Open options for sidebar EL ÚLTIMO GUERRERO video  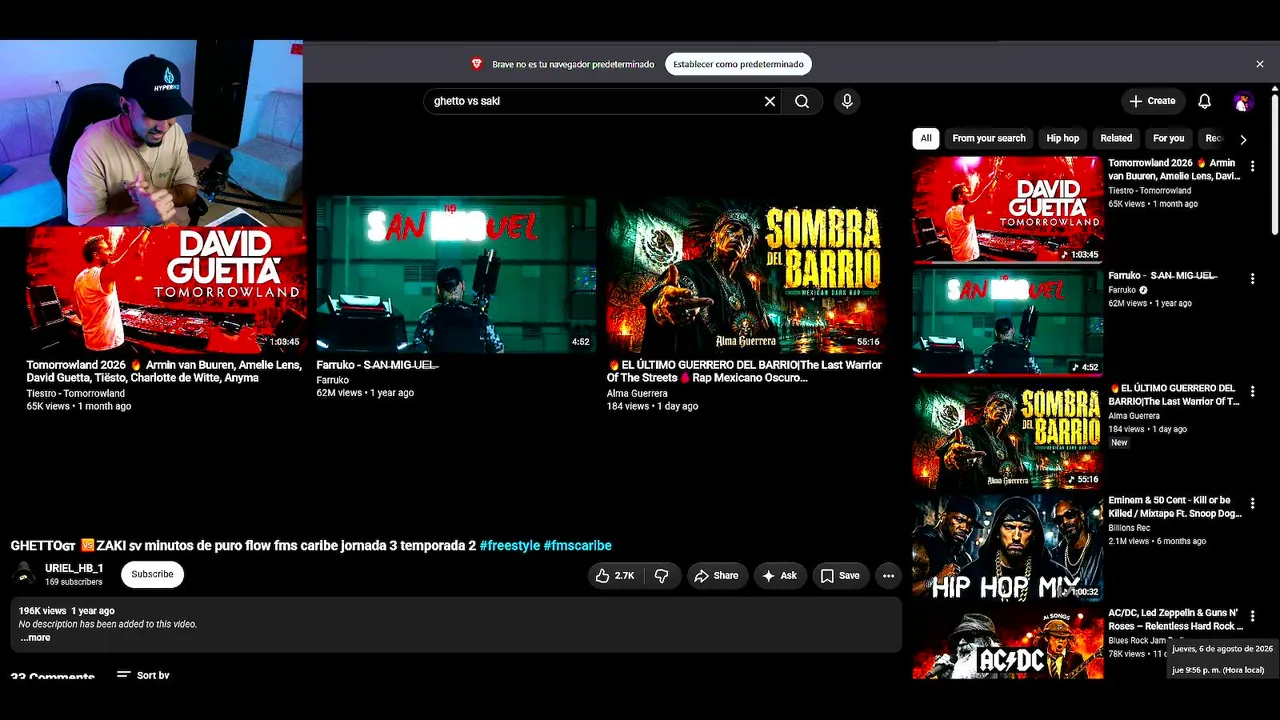[x=1252, y=391]
